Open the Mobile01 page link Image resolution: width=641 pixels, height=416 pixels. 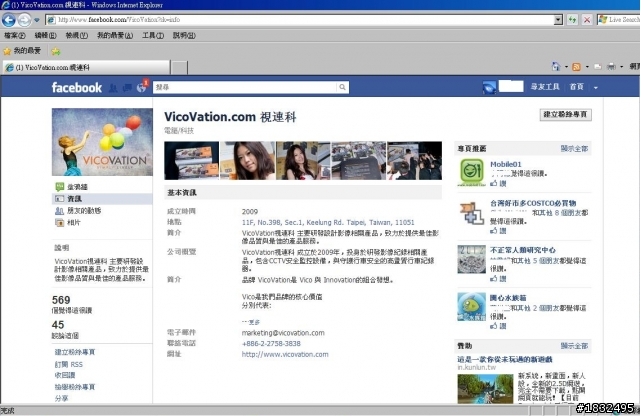tap(506, 164)
